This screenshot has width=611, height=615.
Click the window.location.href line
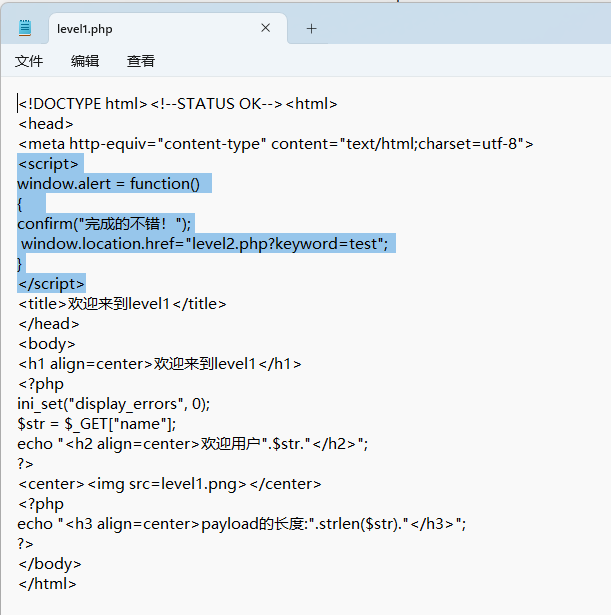point(204,244)
